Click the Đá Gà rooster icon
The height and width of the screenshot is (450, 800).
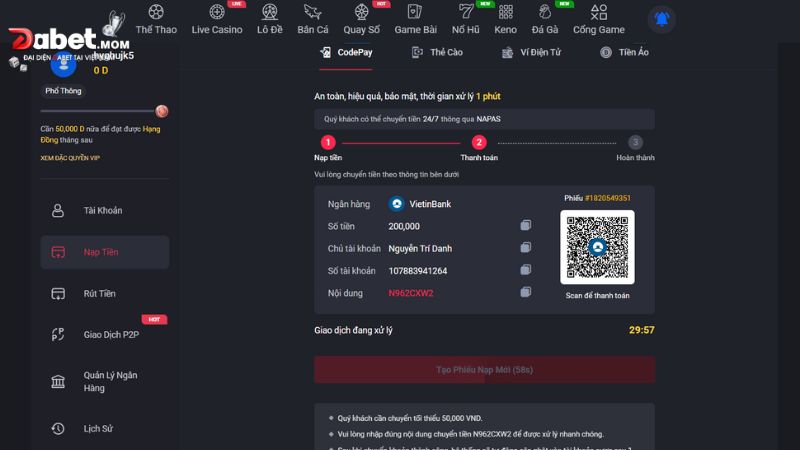pyautogui.click(x=545, y=11)
